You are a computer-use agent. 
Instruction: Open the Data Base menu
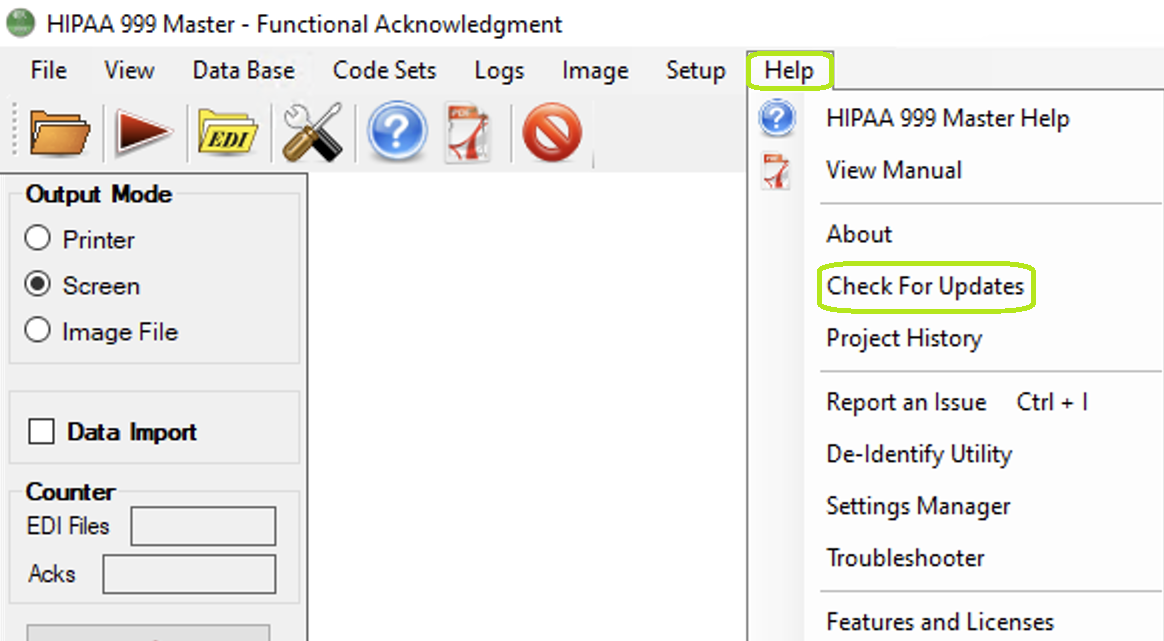tap(243, 71)
